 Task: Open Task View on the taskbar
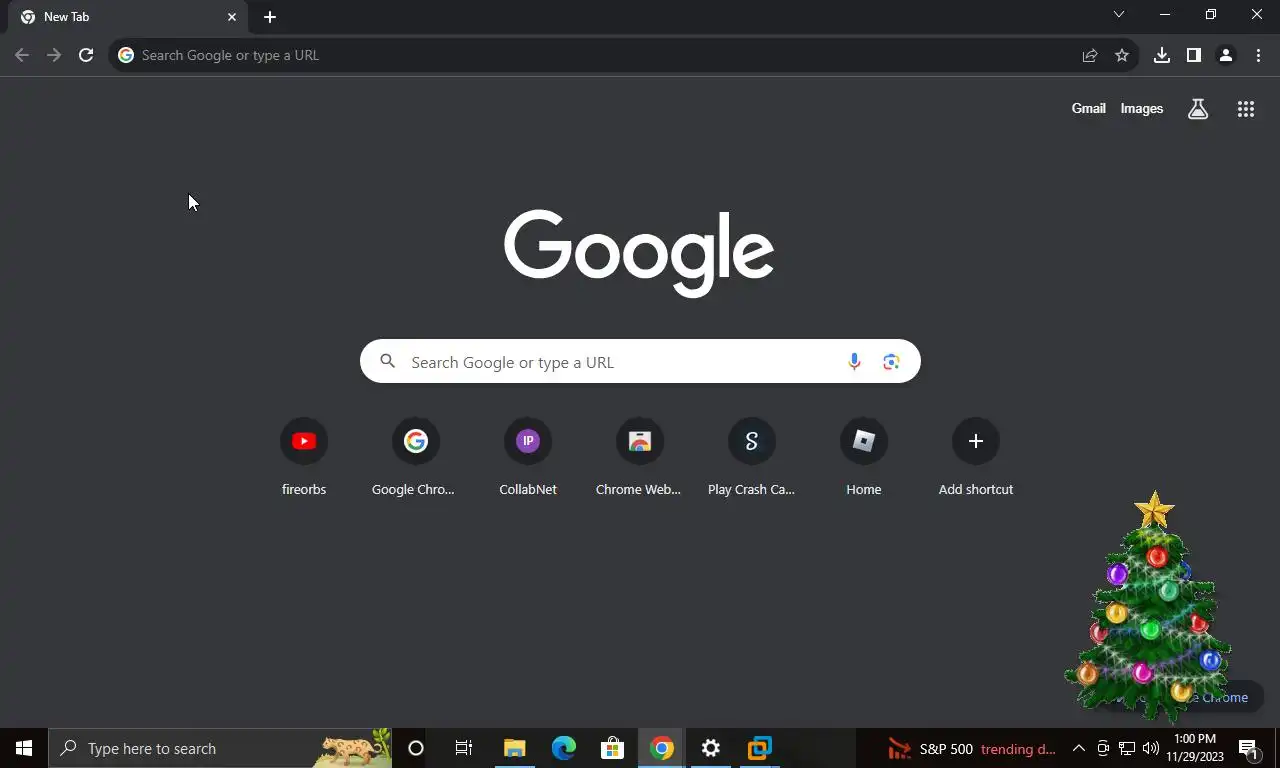pos(464,748)
